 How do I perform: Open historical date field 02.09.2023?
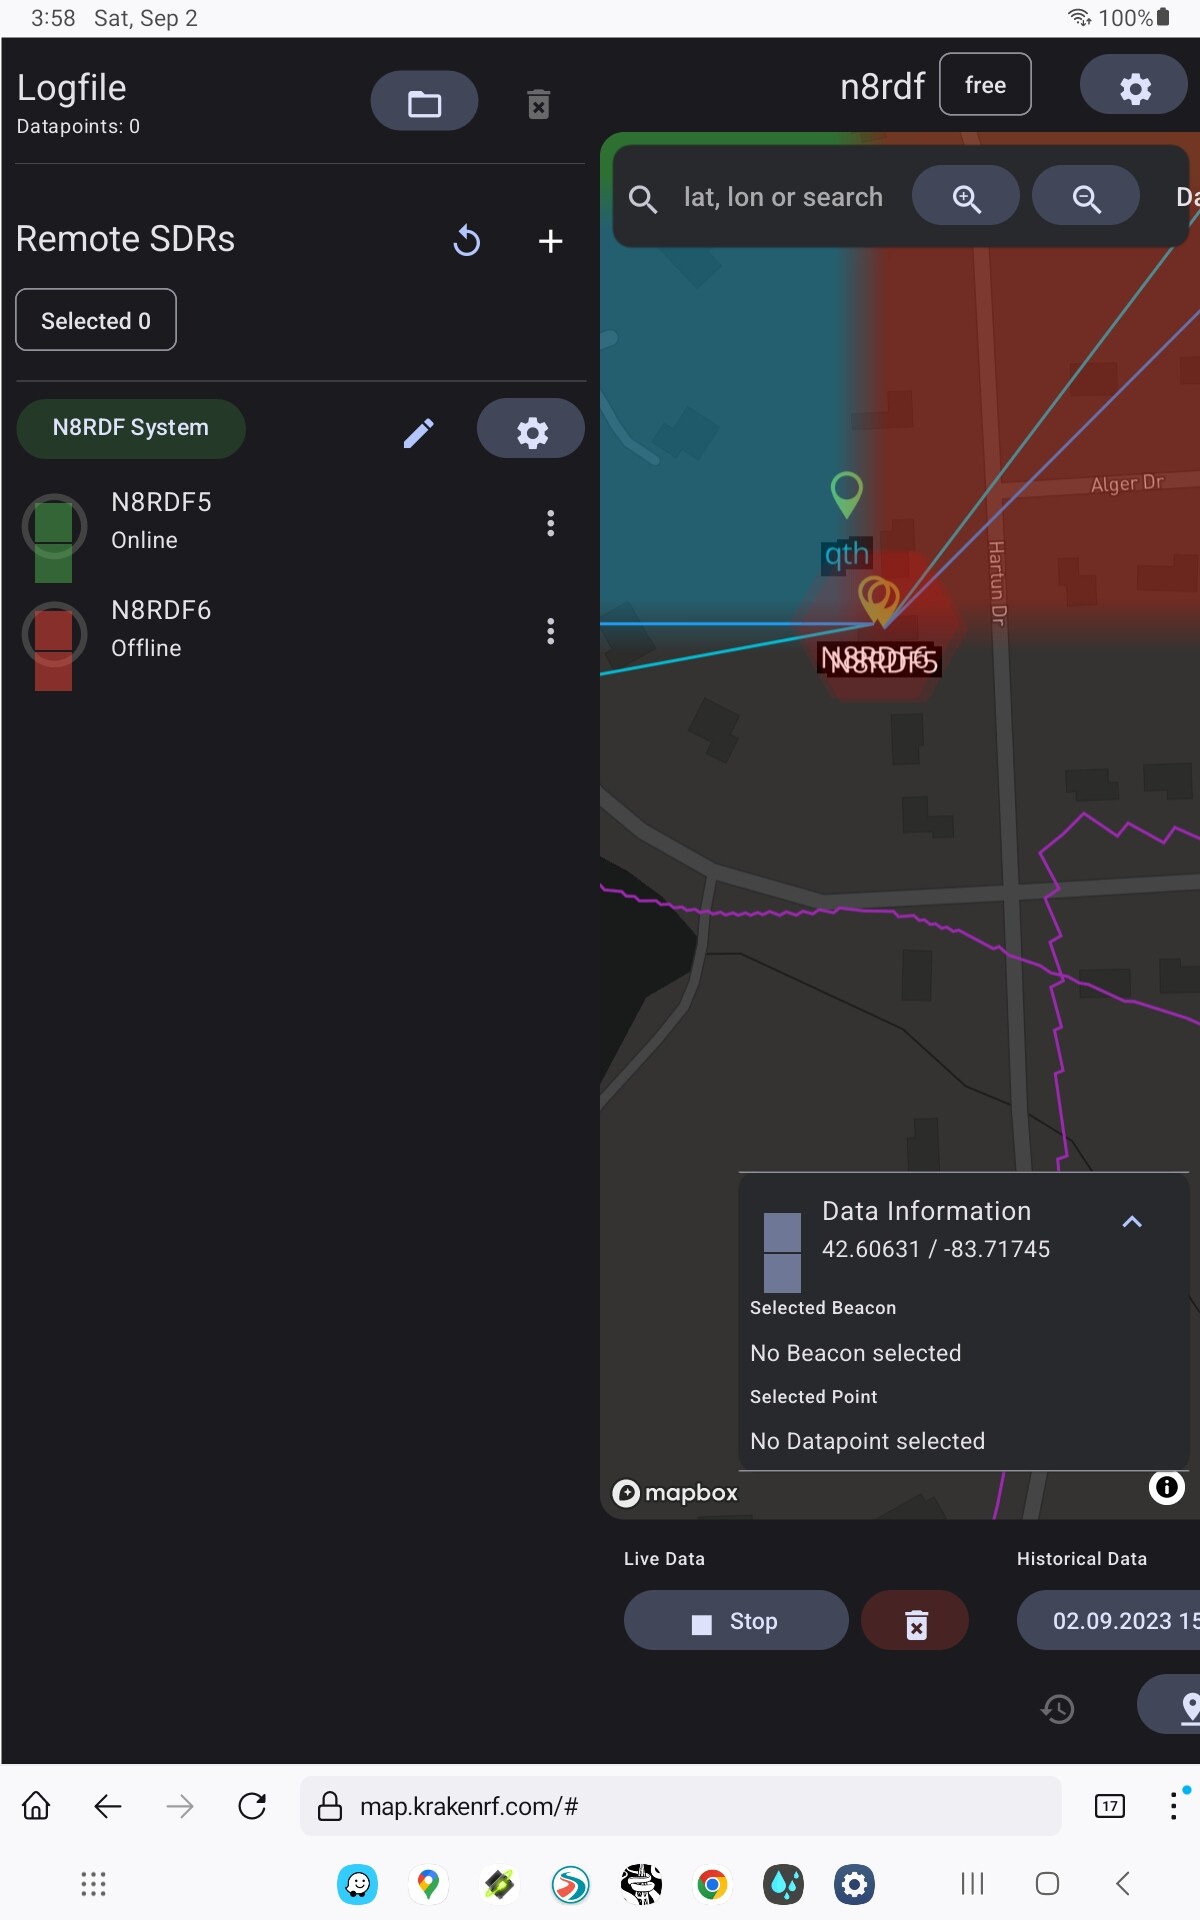(x=1109, y=1621)
